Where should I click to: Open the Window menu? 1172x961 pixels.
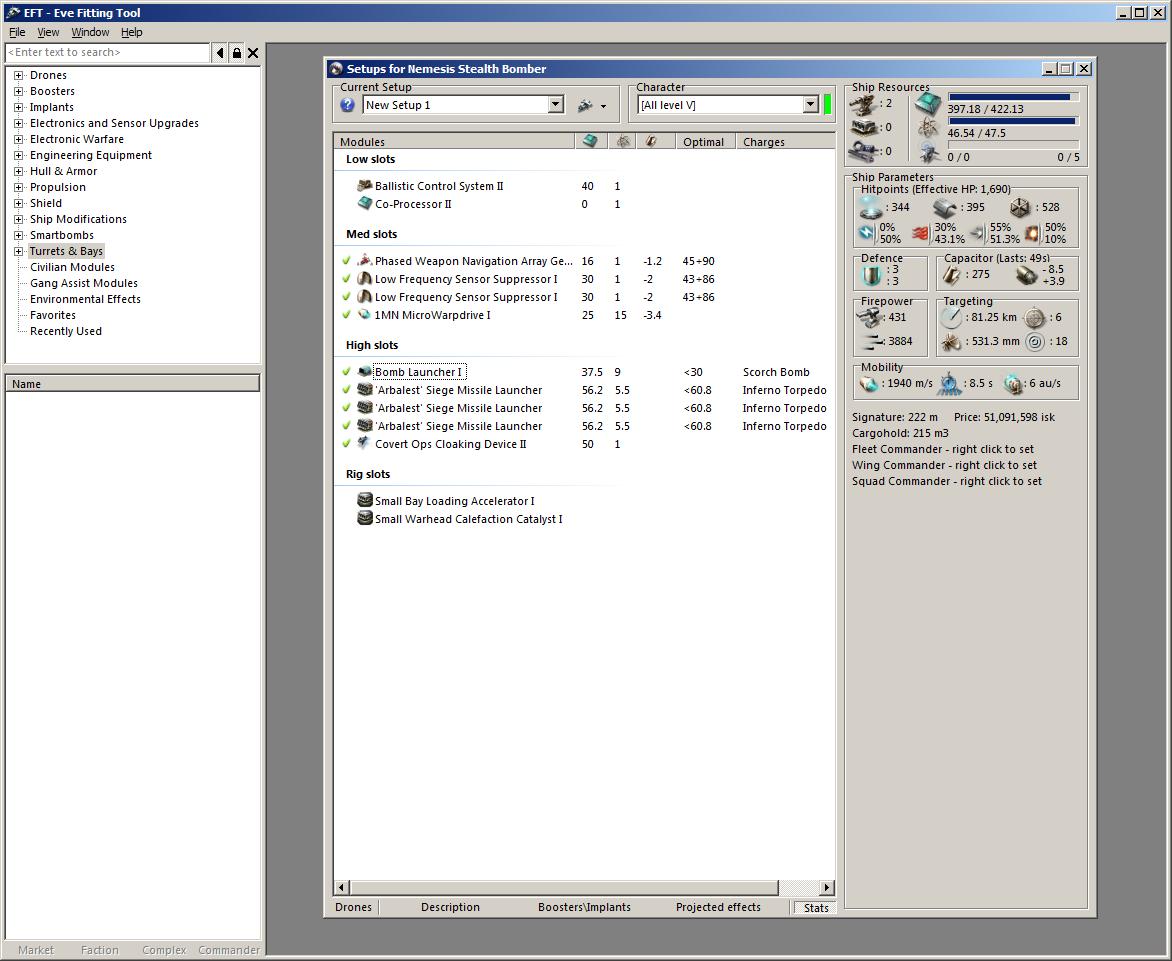[90, 32]
